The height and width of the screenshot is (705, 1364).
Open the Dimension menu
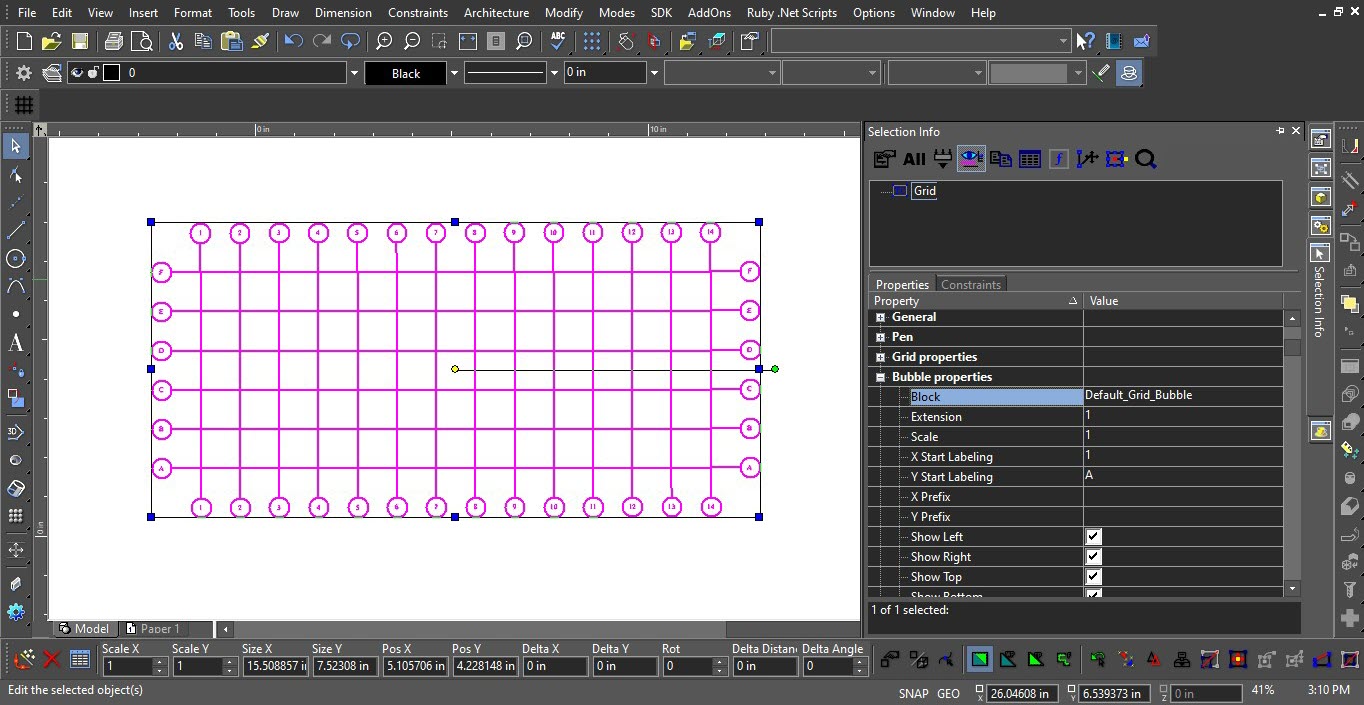point(343,13)
